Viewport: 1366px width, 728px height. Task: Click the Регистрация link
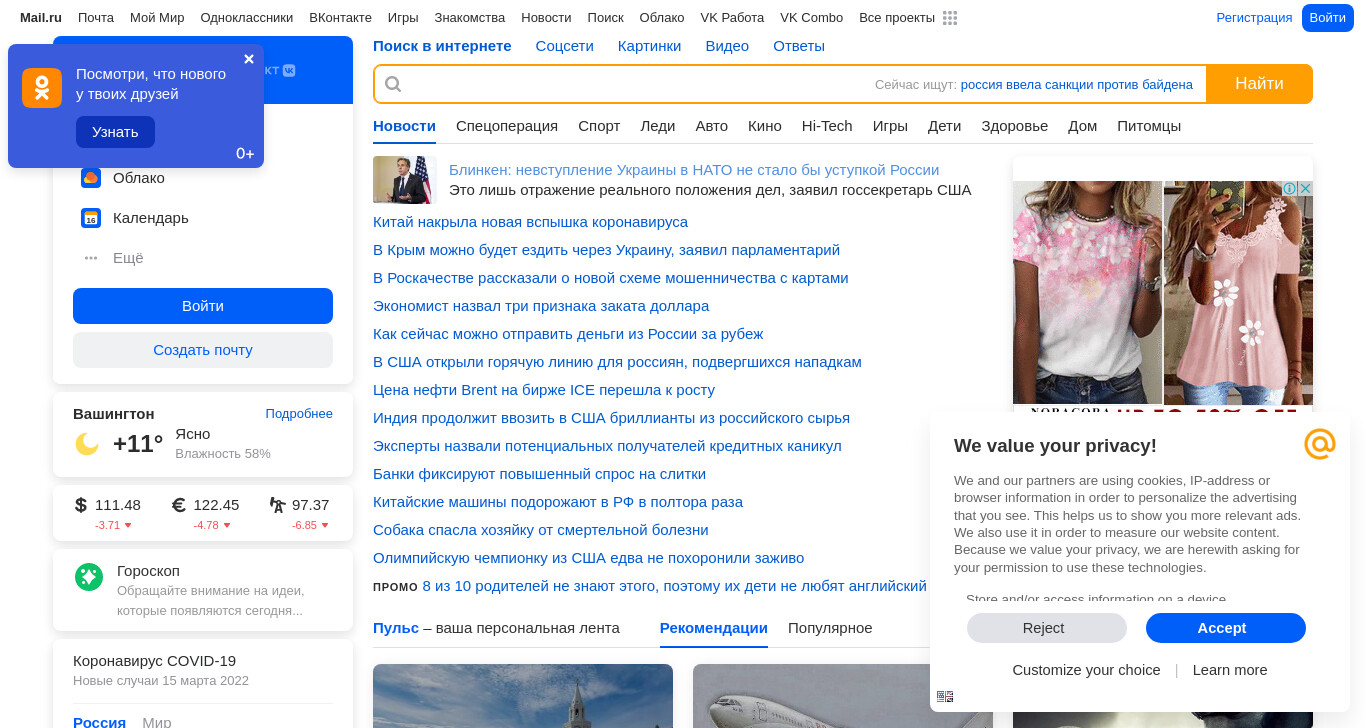[x=1254, y=18]
